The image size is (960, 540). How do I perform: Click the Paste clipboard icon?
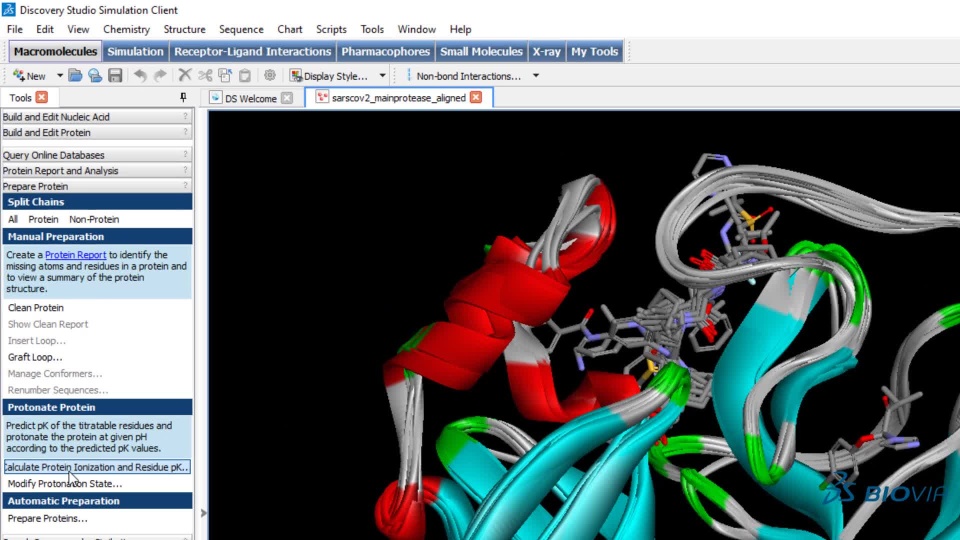click(x=245, y=75)
